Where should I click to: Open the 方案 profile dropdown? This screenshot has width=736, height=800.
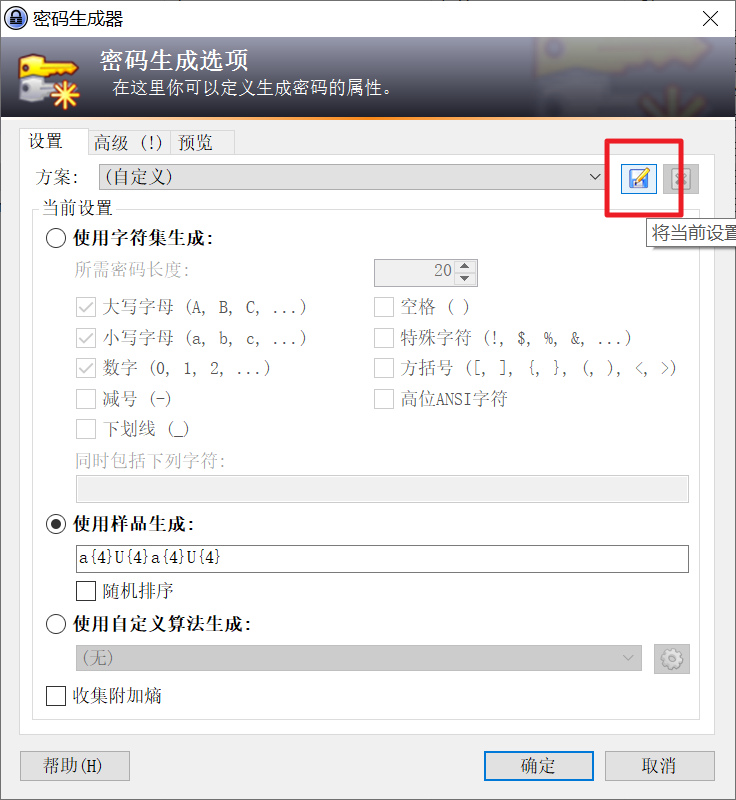coord(352,177)
